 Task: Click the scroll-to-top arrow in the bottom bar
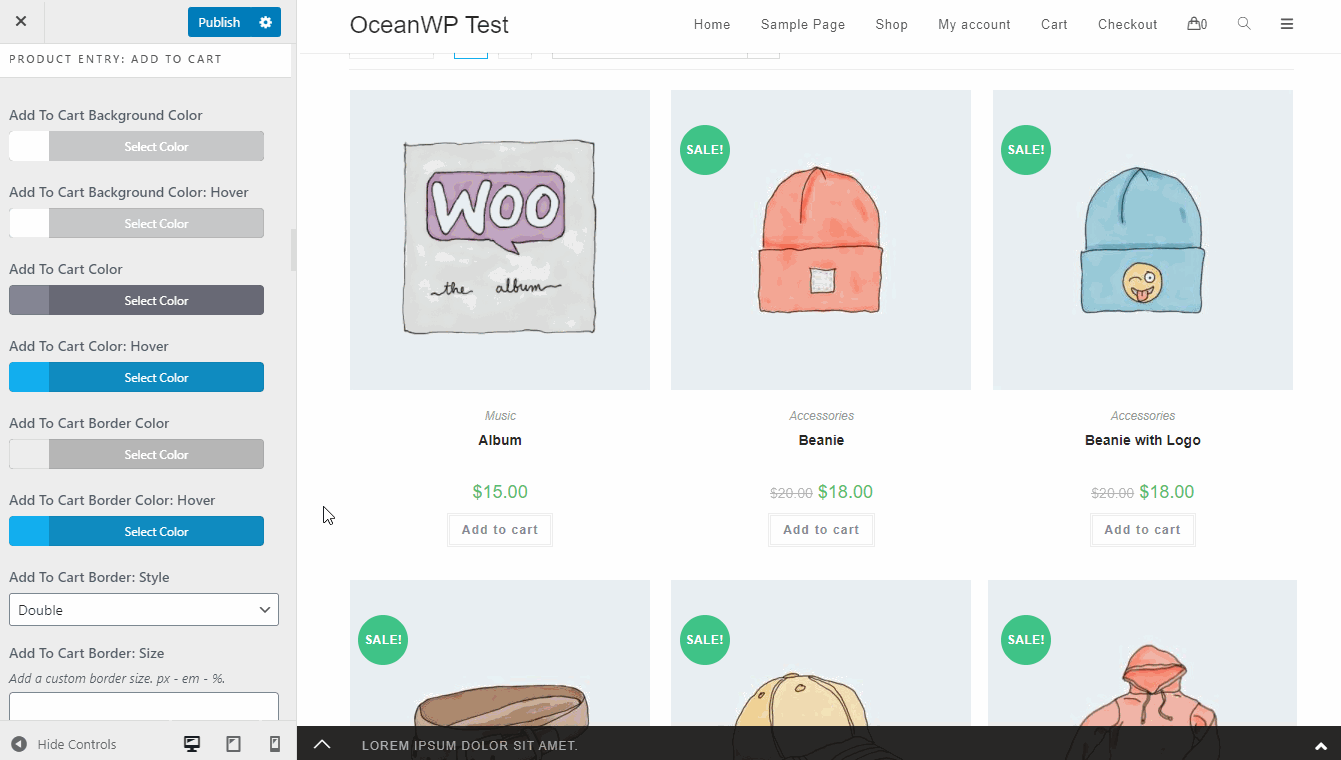[x=1321, y=746]
